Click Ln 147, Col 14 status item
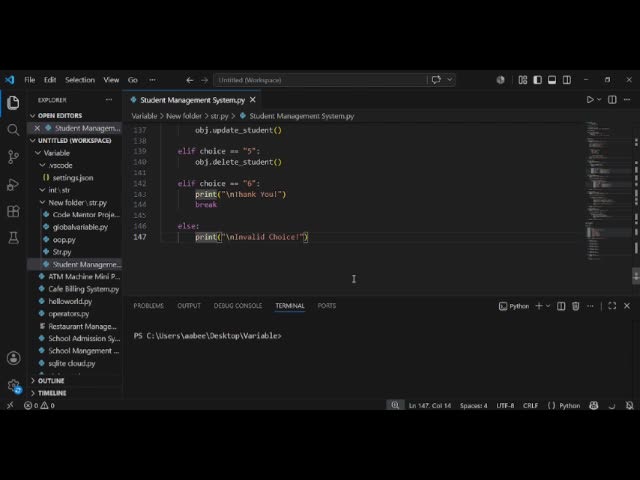640x480 pixels. [x=430, y=405]
